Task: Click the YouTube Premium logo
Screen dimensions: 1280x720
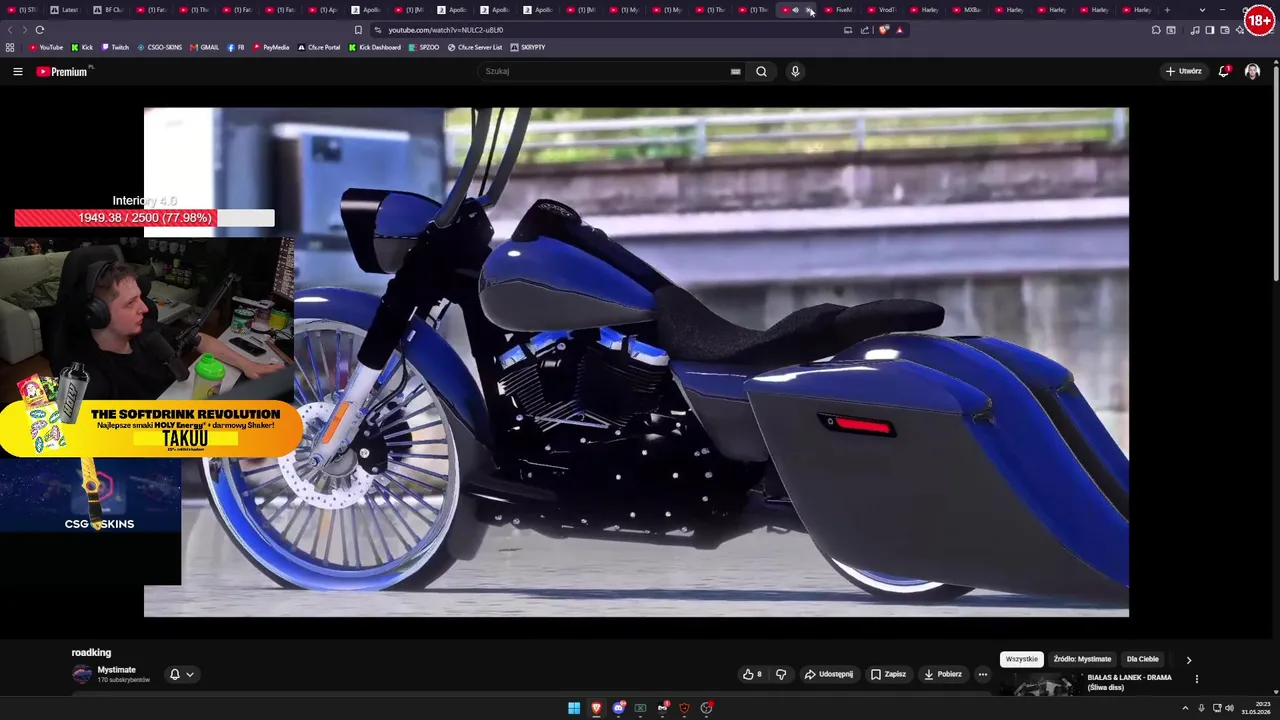Action: (63, 71)
